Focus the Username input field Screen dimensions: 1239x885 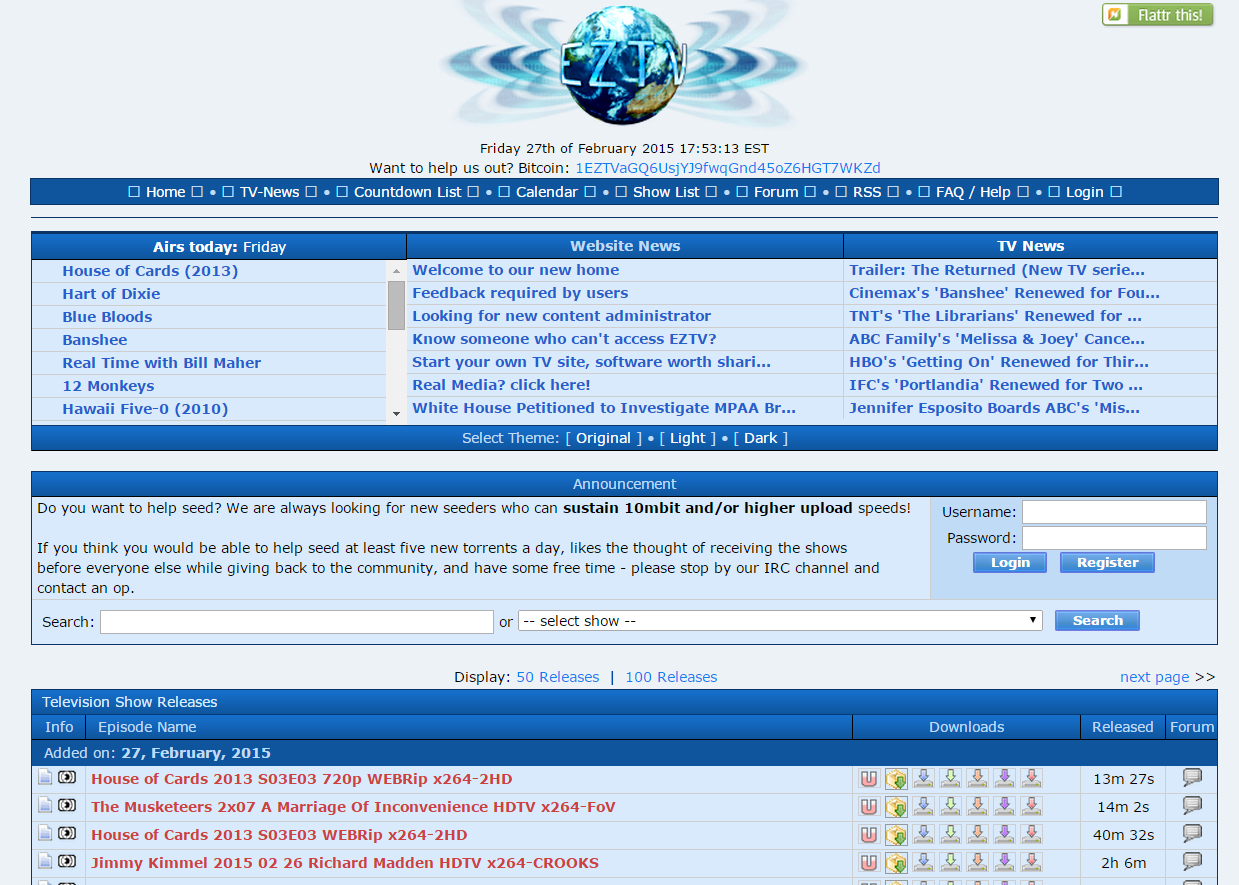point(1114,512)
